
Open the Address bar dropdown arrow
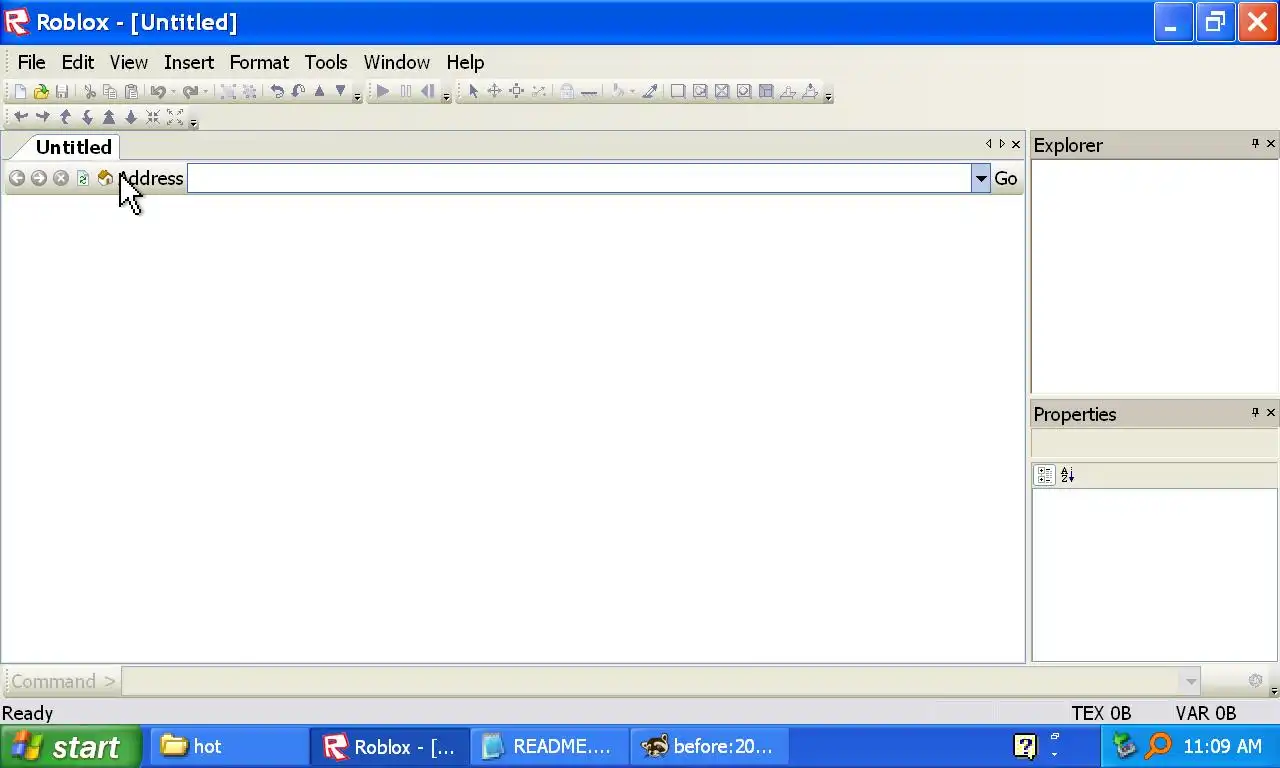pyautogui.click(x=981, y=178)
